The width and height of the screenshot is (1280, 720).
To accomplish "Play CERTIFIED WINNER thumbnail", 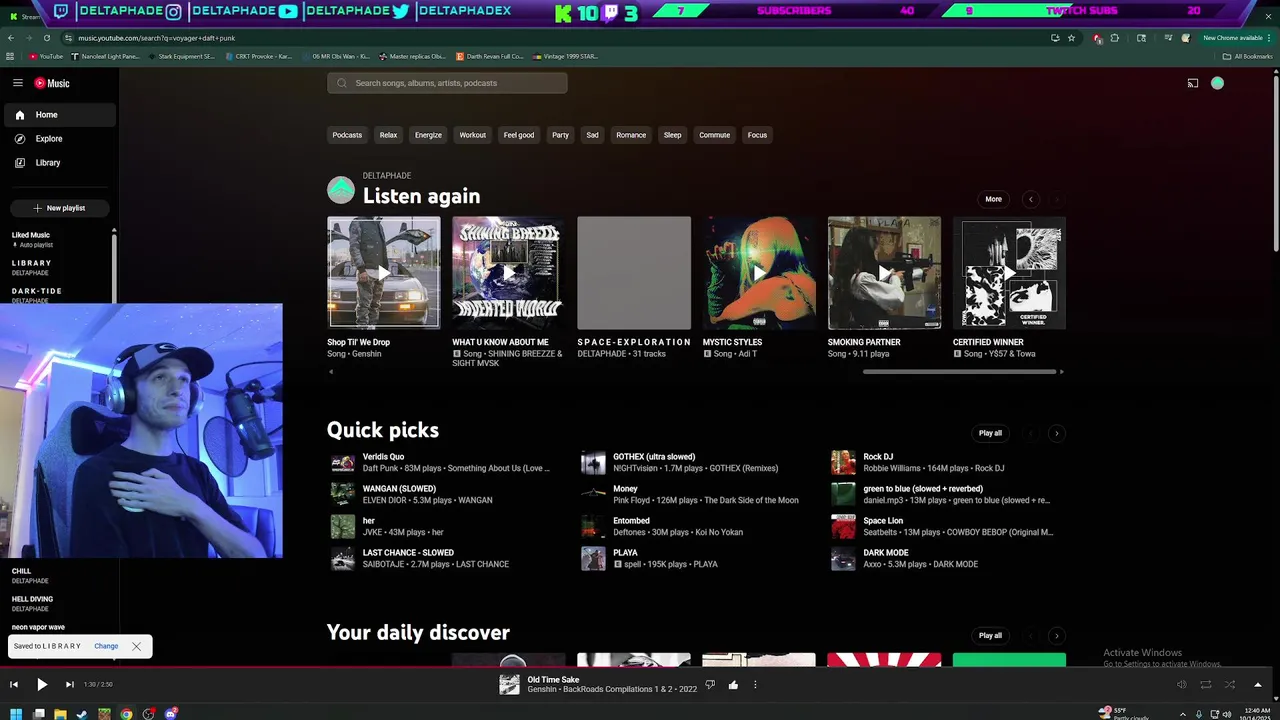I will point(1009,273).
